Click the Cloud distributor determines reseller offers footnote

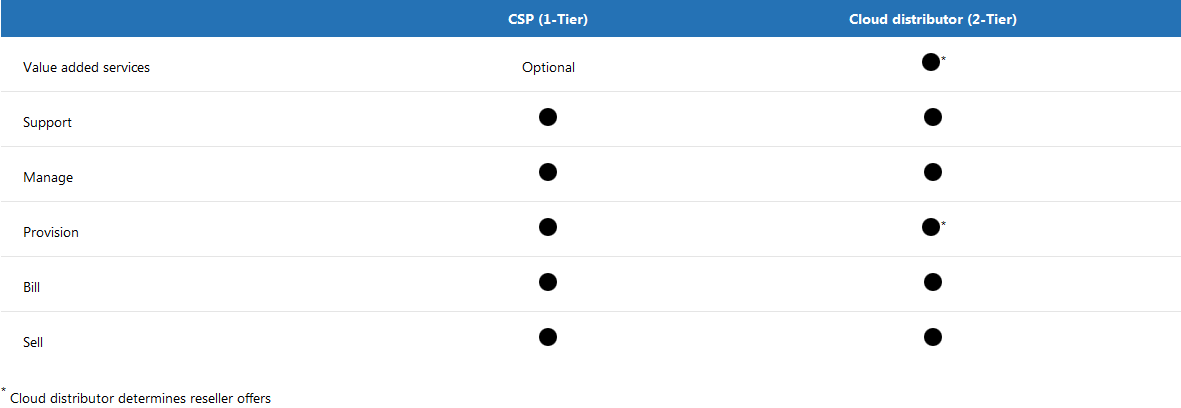point(140,398)
